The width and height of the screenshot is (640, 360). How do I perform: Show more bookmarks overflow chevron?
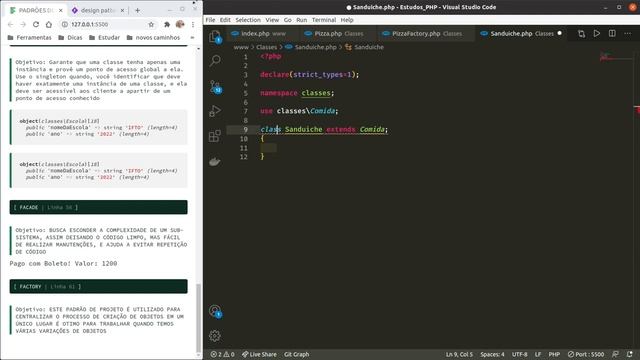click(192, 38)
